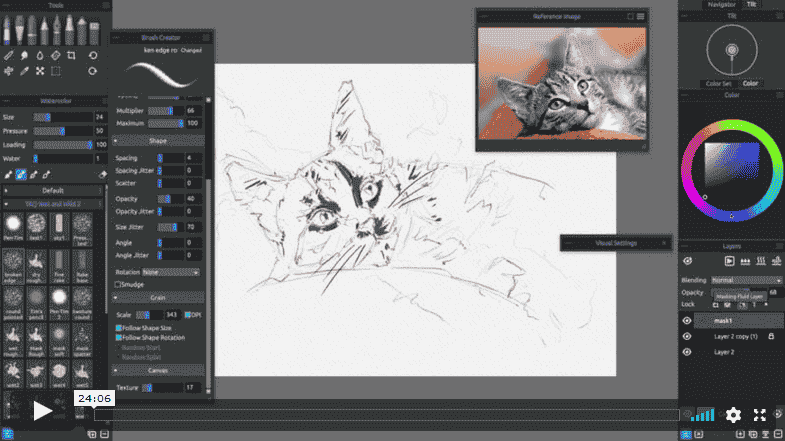Image resolution: width=785 pixels, height=441 pixels.
Task: Hide the Layer 2 layer
Action: (x=687, y=352)
